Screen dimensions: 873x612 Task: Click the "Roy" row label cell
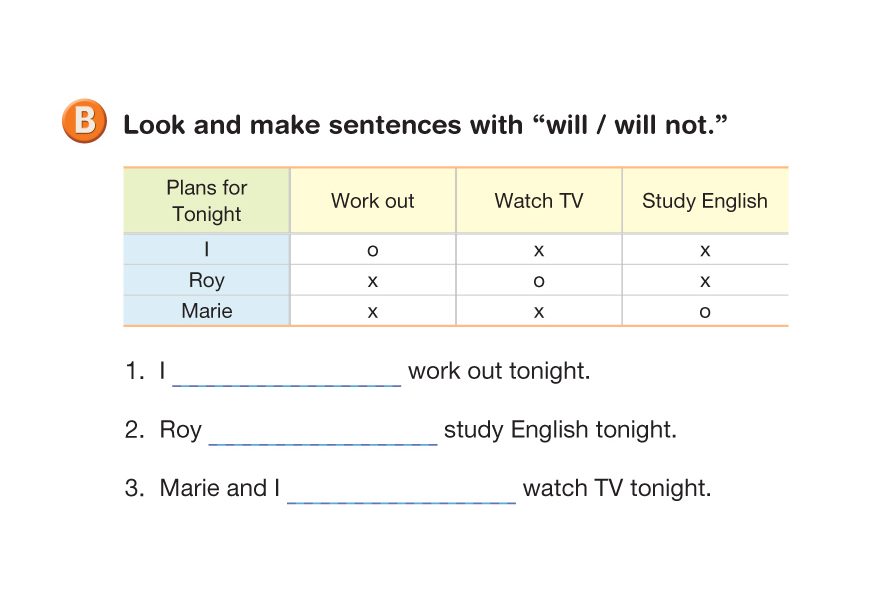point(206,281)
